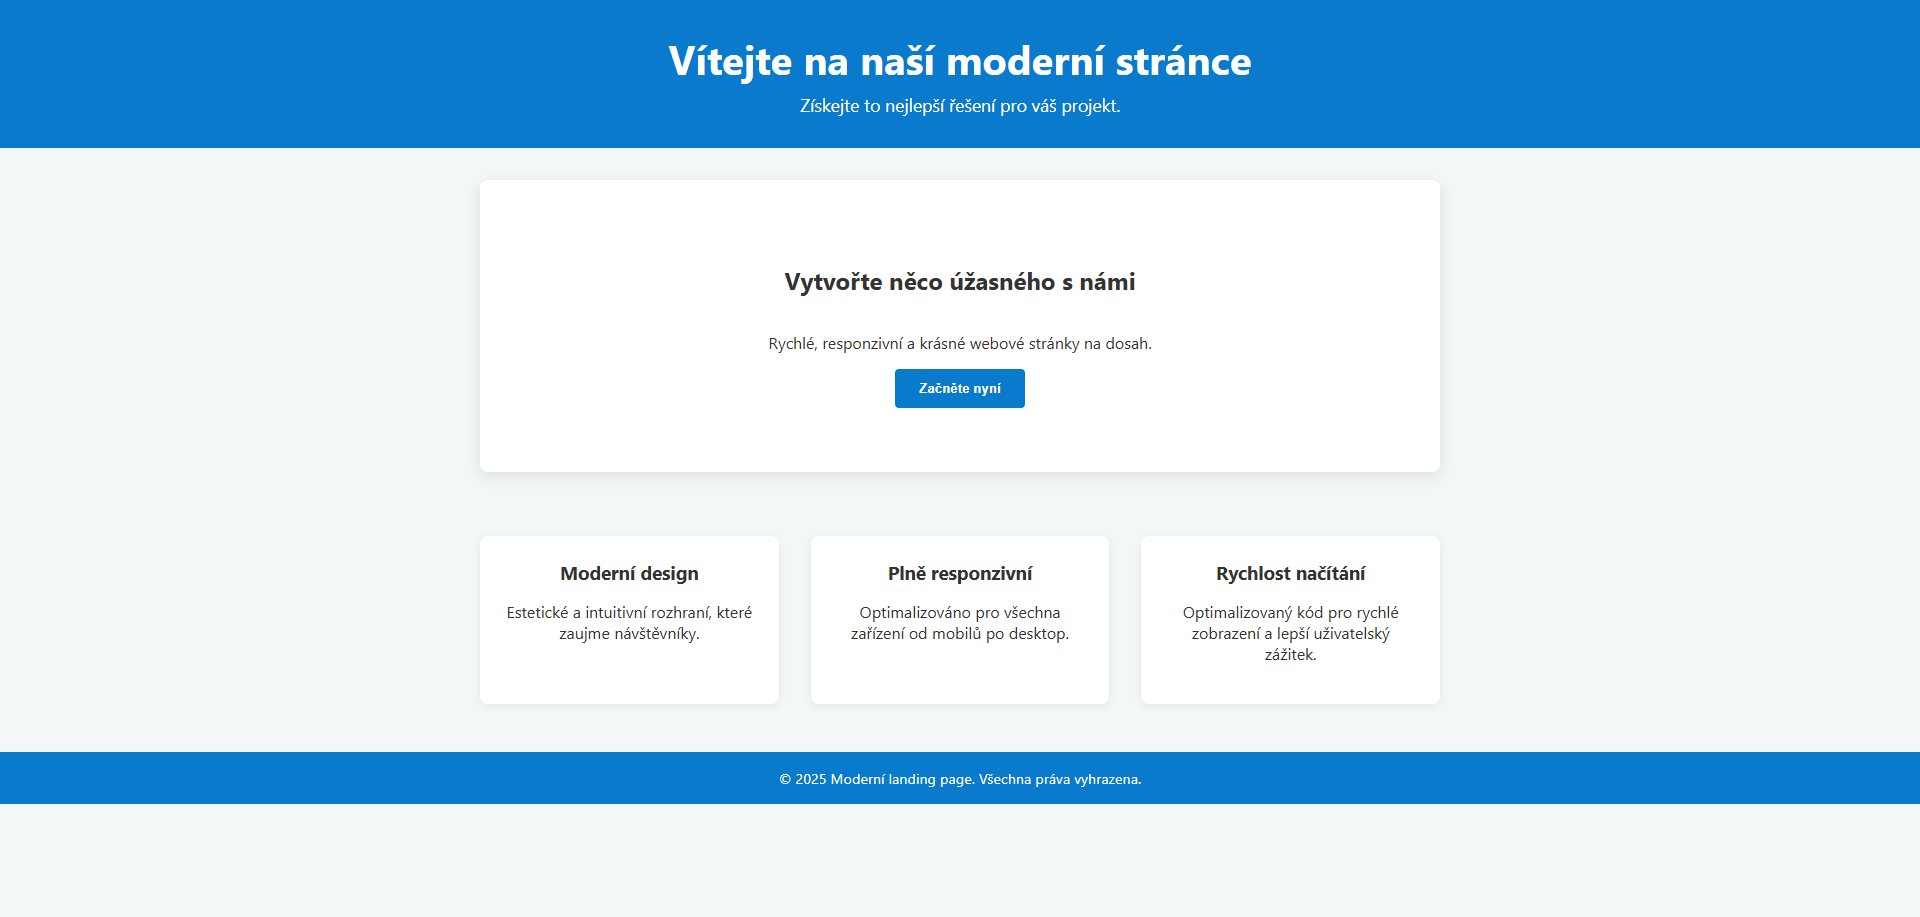Click the blue footer bar
The image size is (1920, 917).
[300, 778]
